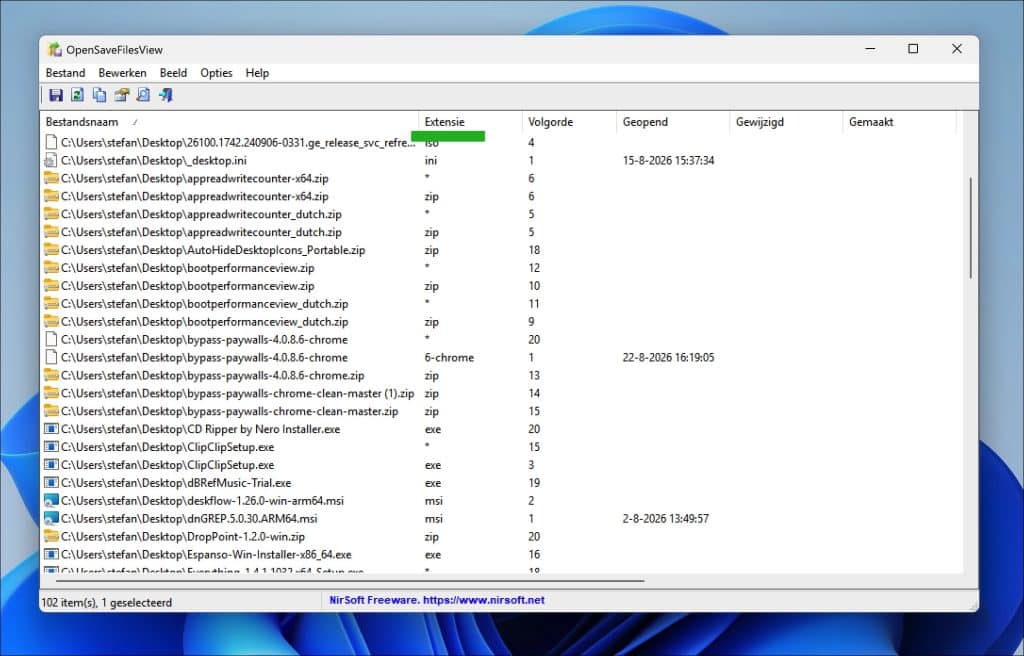Click the vertical scrollbar thumb of the file list

pos(970,227)
